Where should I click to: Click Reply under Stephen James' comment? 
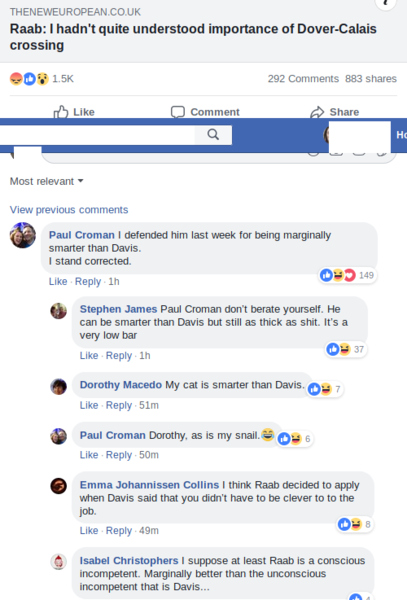pyautogui.click(x=119, y=356)
